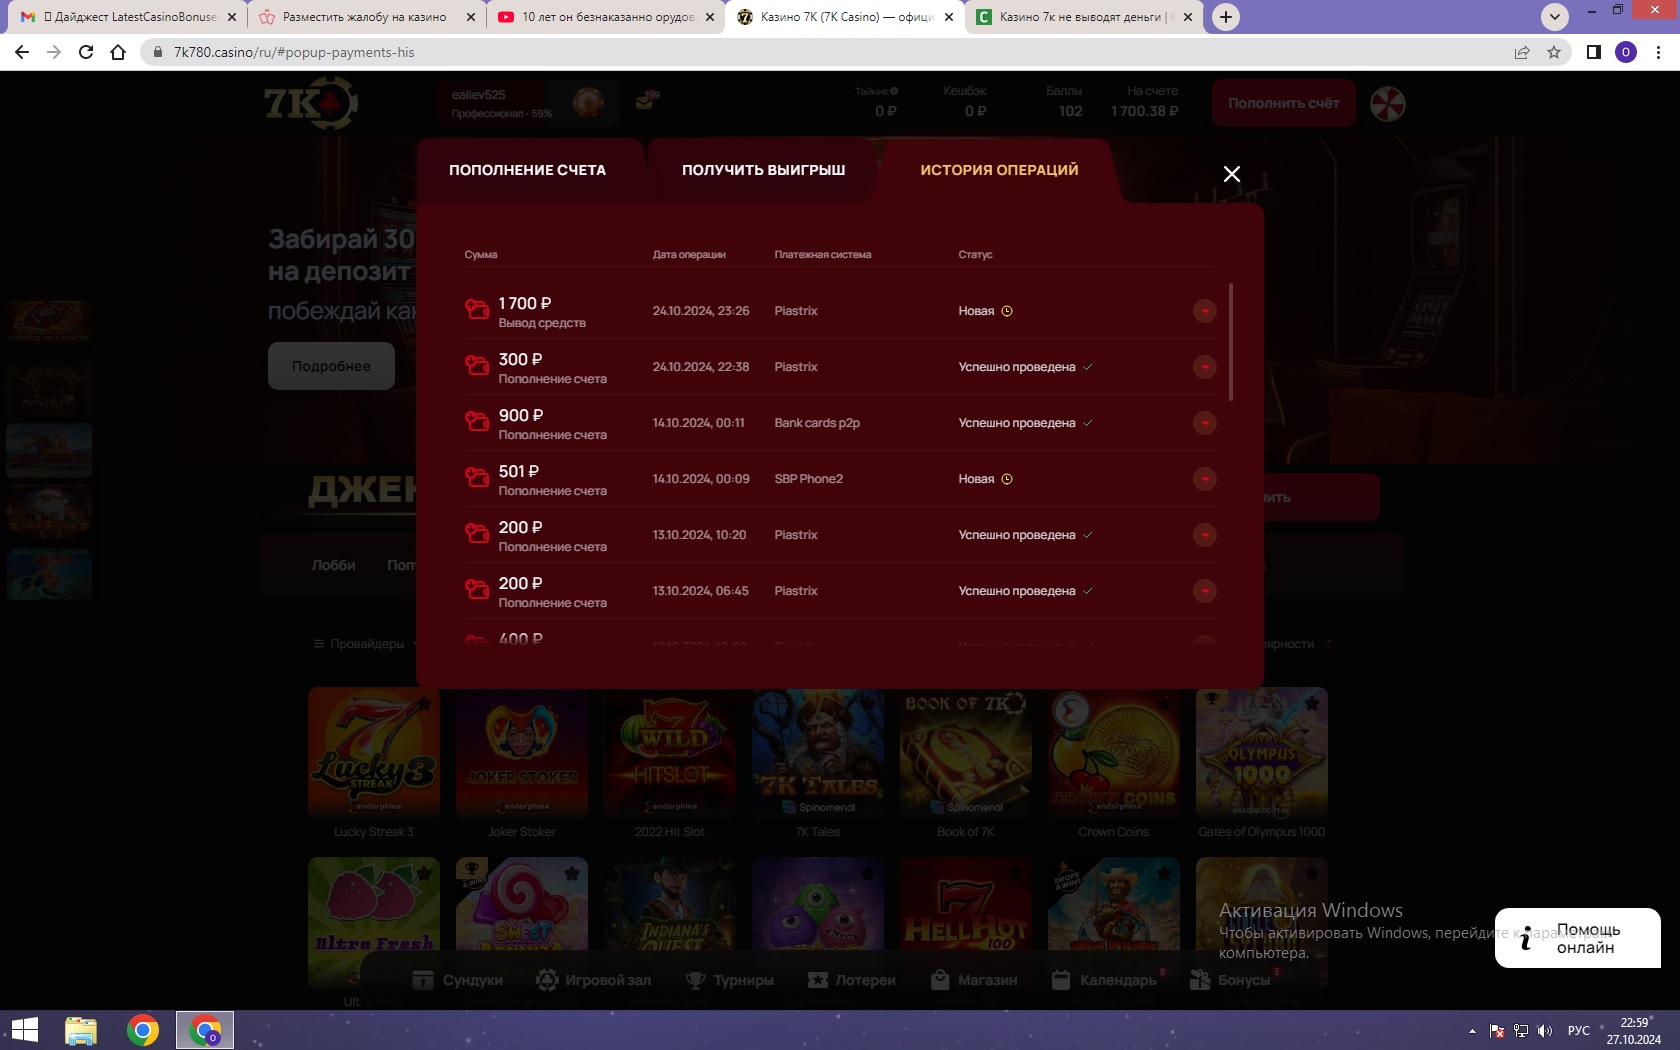The image size is (1680, 1050).
Task: Open a new browser tab
Action: point(1225,17)
